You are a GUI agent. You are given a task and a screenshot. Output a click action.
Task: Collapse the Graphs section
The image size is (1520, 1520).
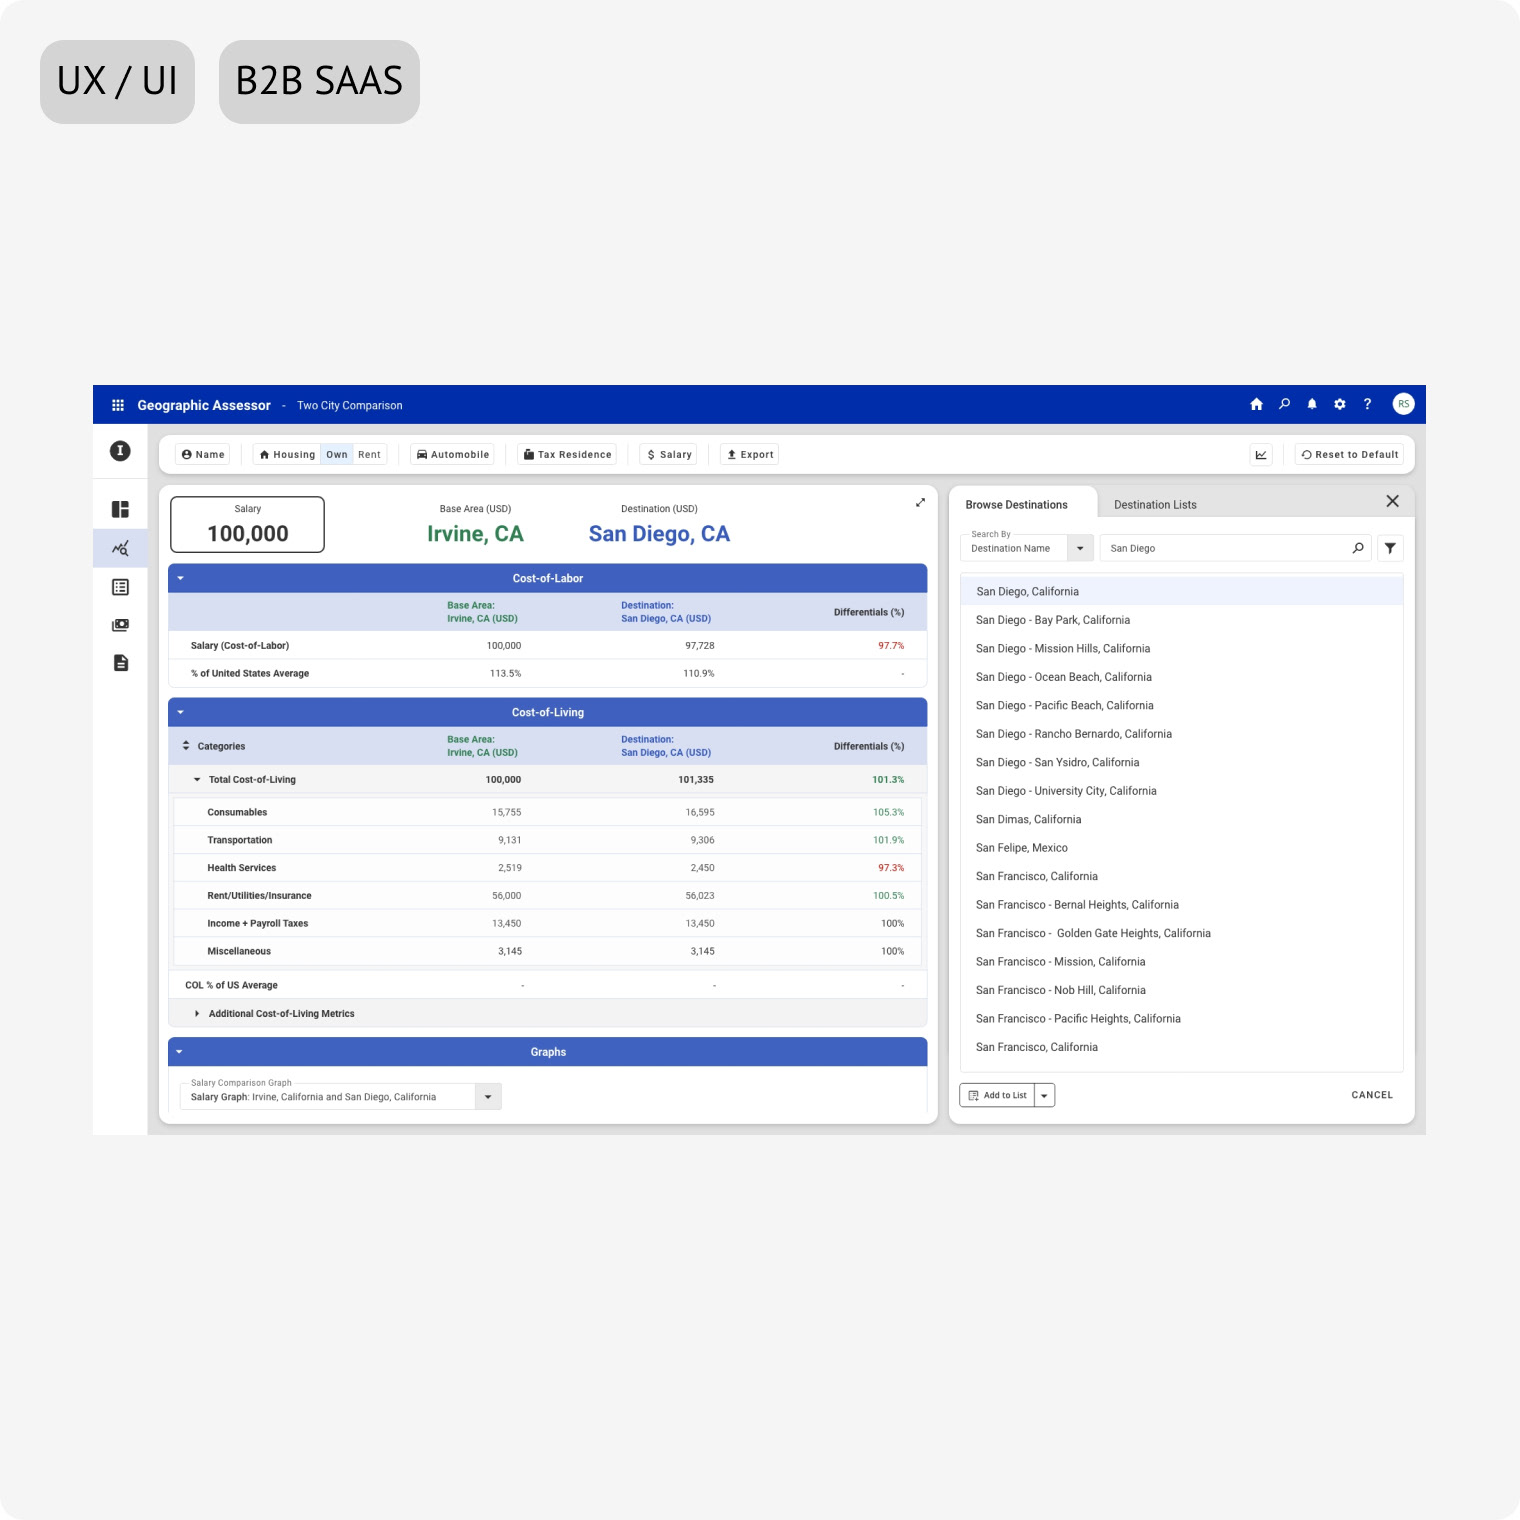tap(180, 1052)
